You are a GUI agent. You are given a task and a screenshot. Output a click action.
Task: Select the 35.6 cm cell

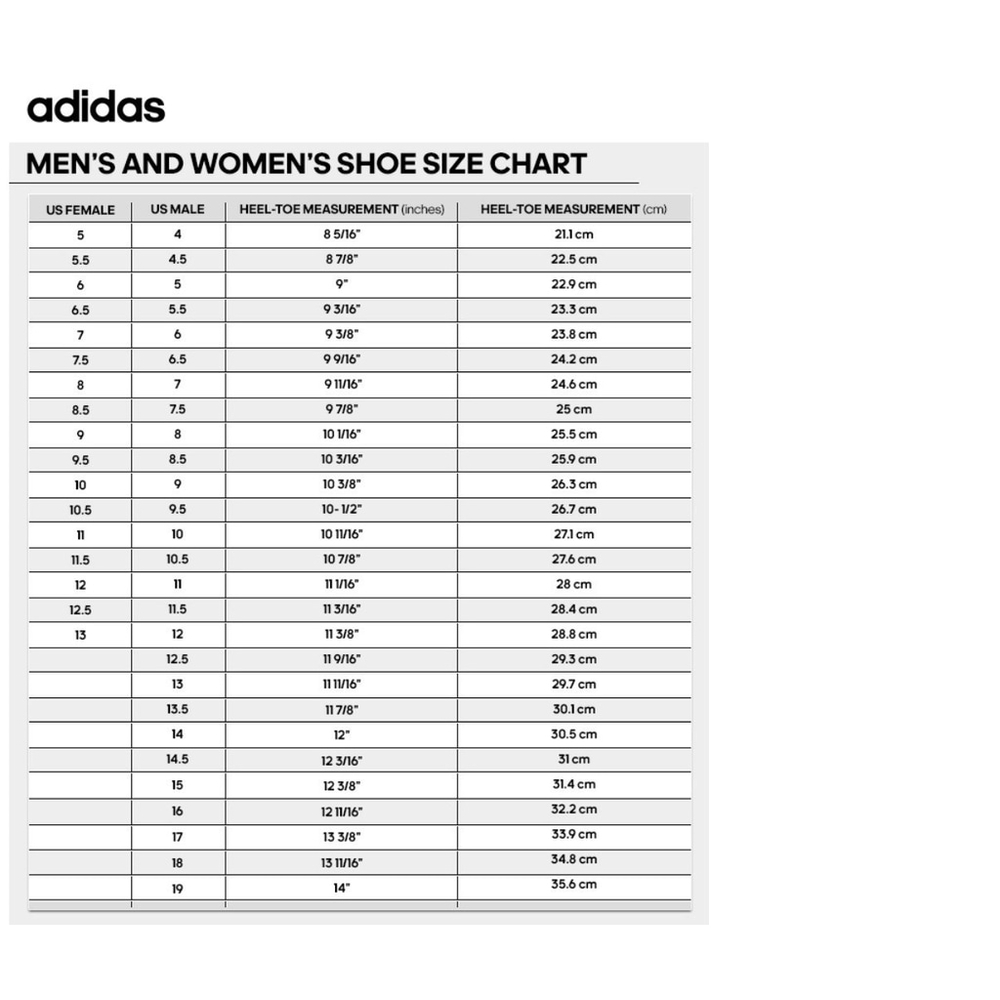[574, 885]
